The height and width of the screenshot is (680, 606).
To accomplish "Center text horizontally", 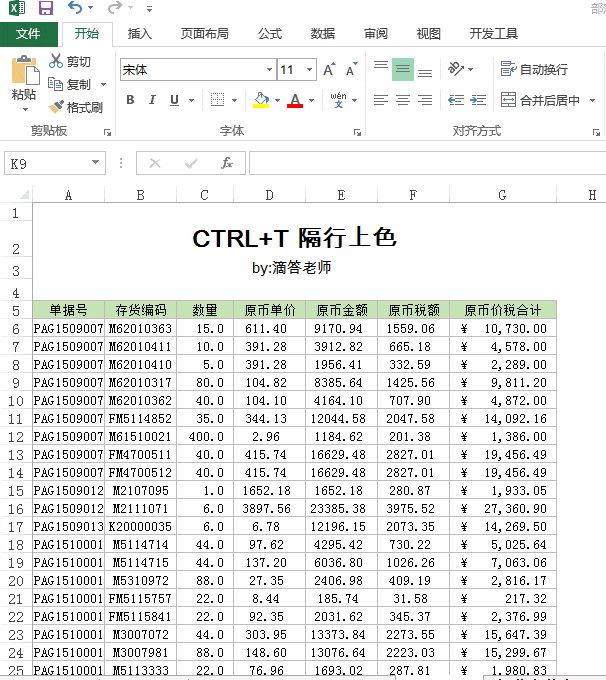I will click(x=403, y=100).
